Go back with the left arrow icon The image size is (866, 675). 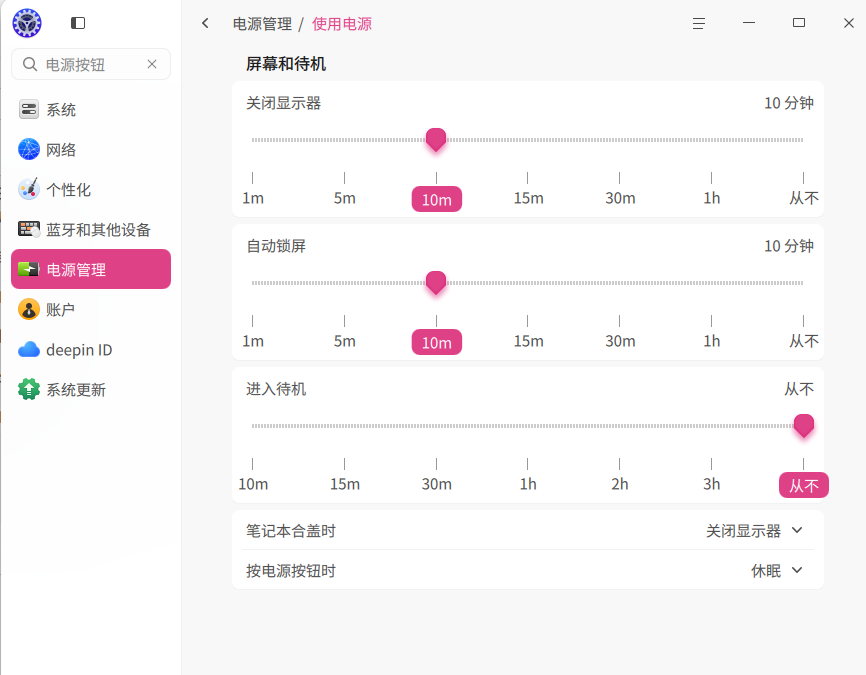[205, 23]
